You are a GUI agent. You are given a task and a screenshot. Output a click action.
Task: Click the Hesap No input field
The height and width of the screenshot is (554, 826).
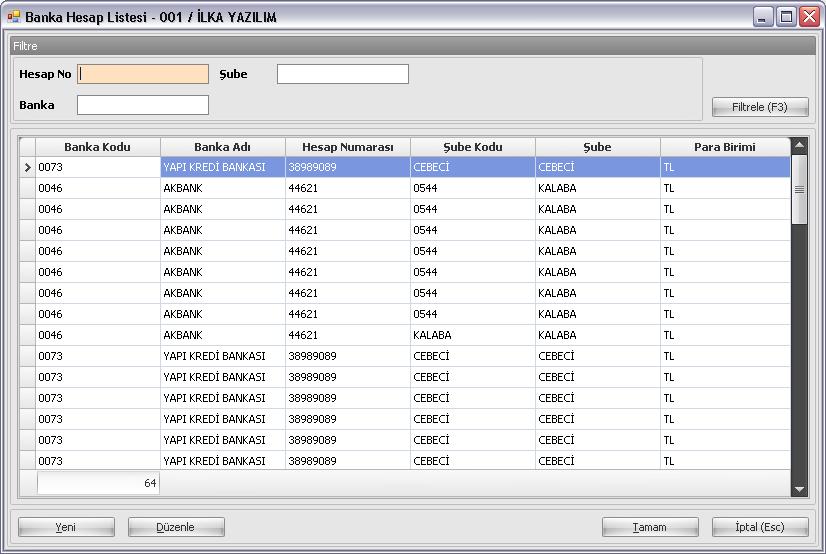pyautogui.click(x=143, y=74)
